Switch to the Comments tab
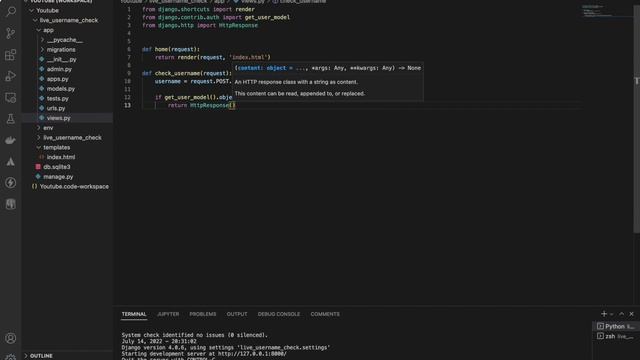Viewport: 640px width, 360px height. (x=325, y=314)
